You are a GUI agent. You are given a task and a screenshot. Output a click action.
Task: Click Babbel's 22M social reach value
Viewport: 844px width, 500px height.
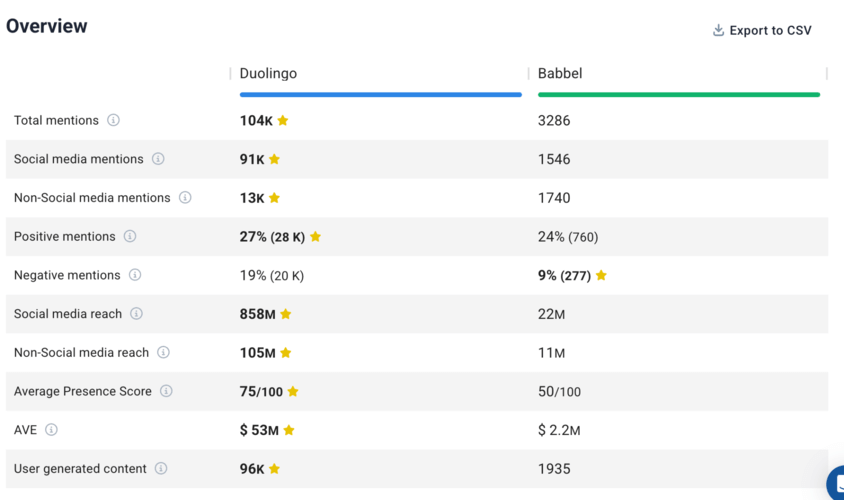click(551, 314)
